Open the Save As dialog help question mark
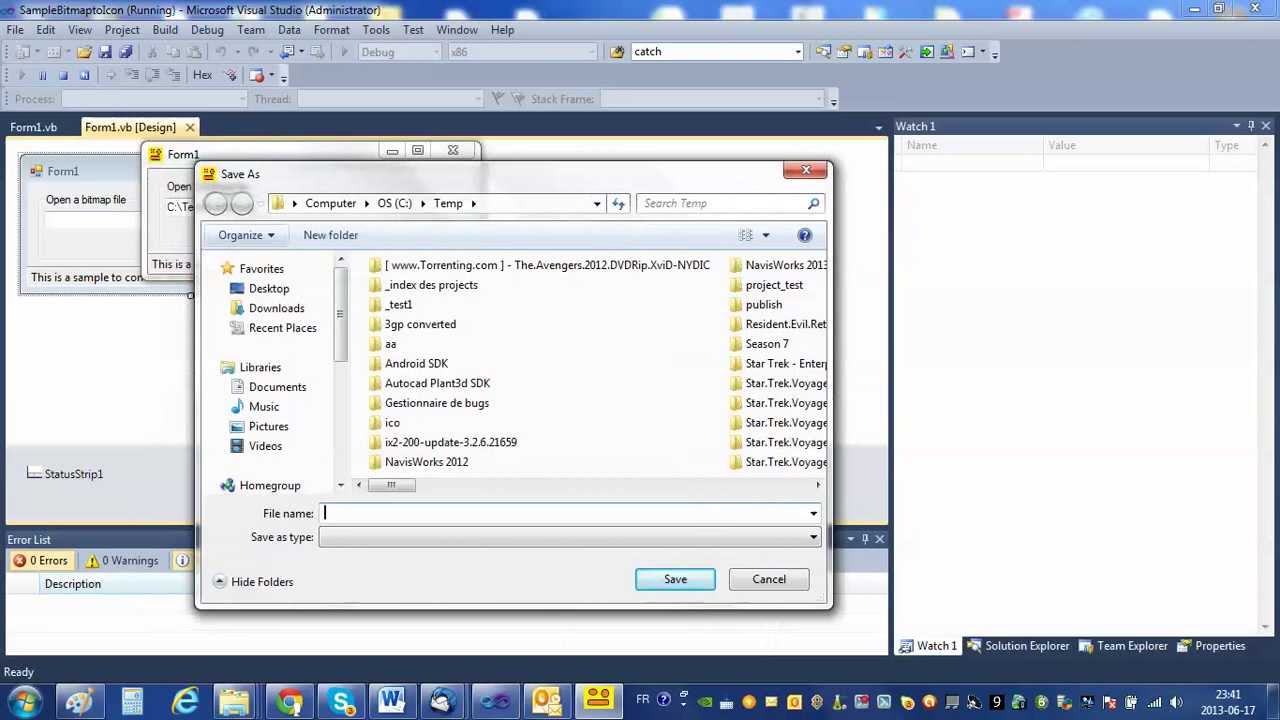This screenshot has height=720, width=1280. click(x=804, y=235)
